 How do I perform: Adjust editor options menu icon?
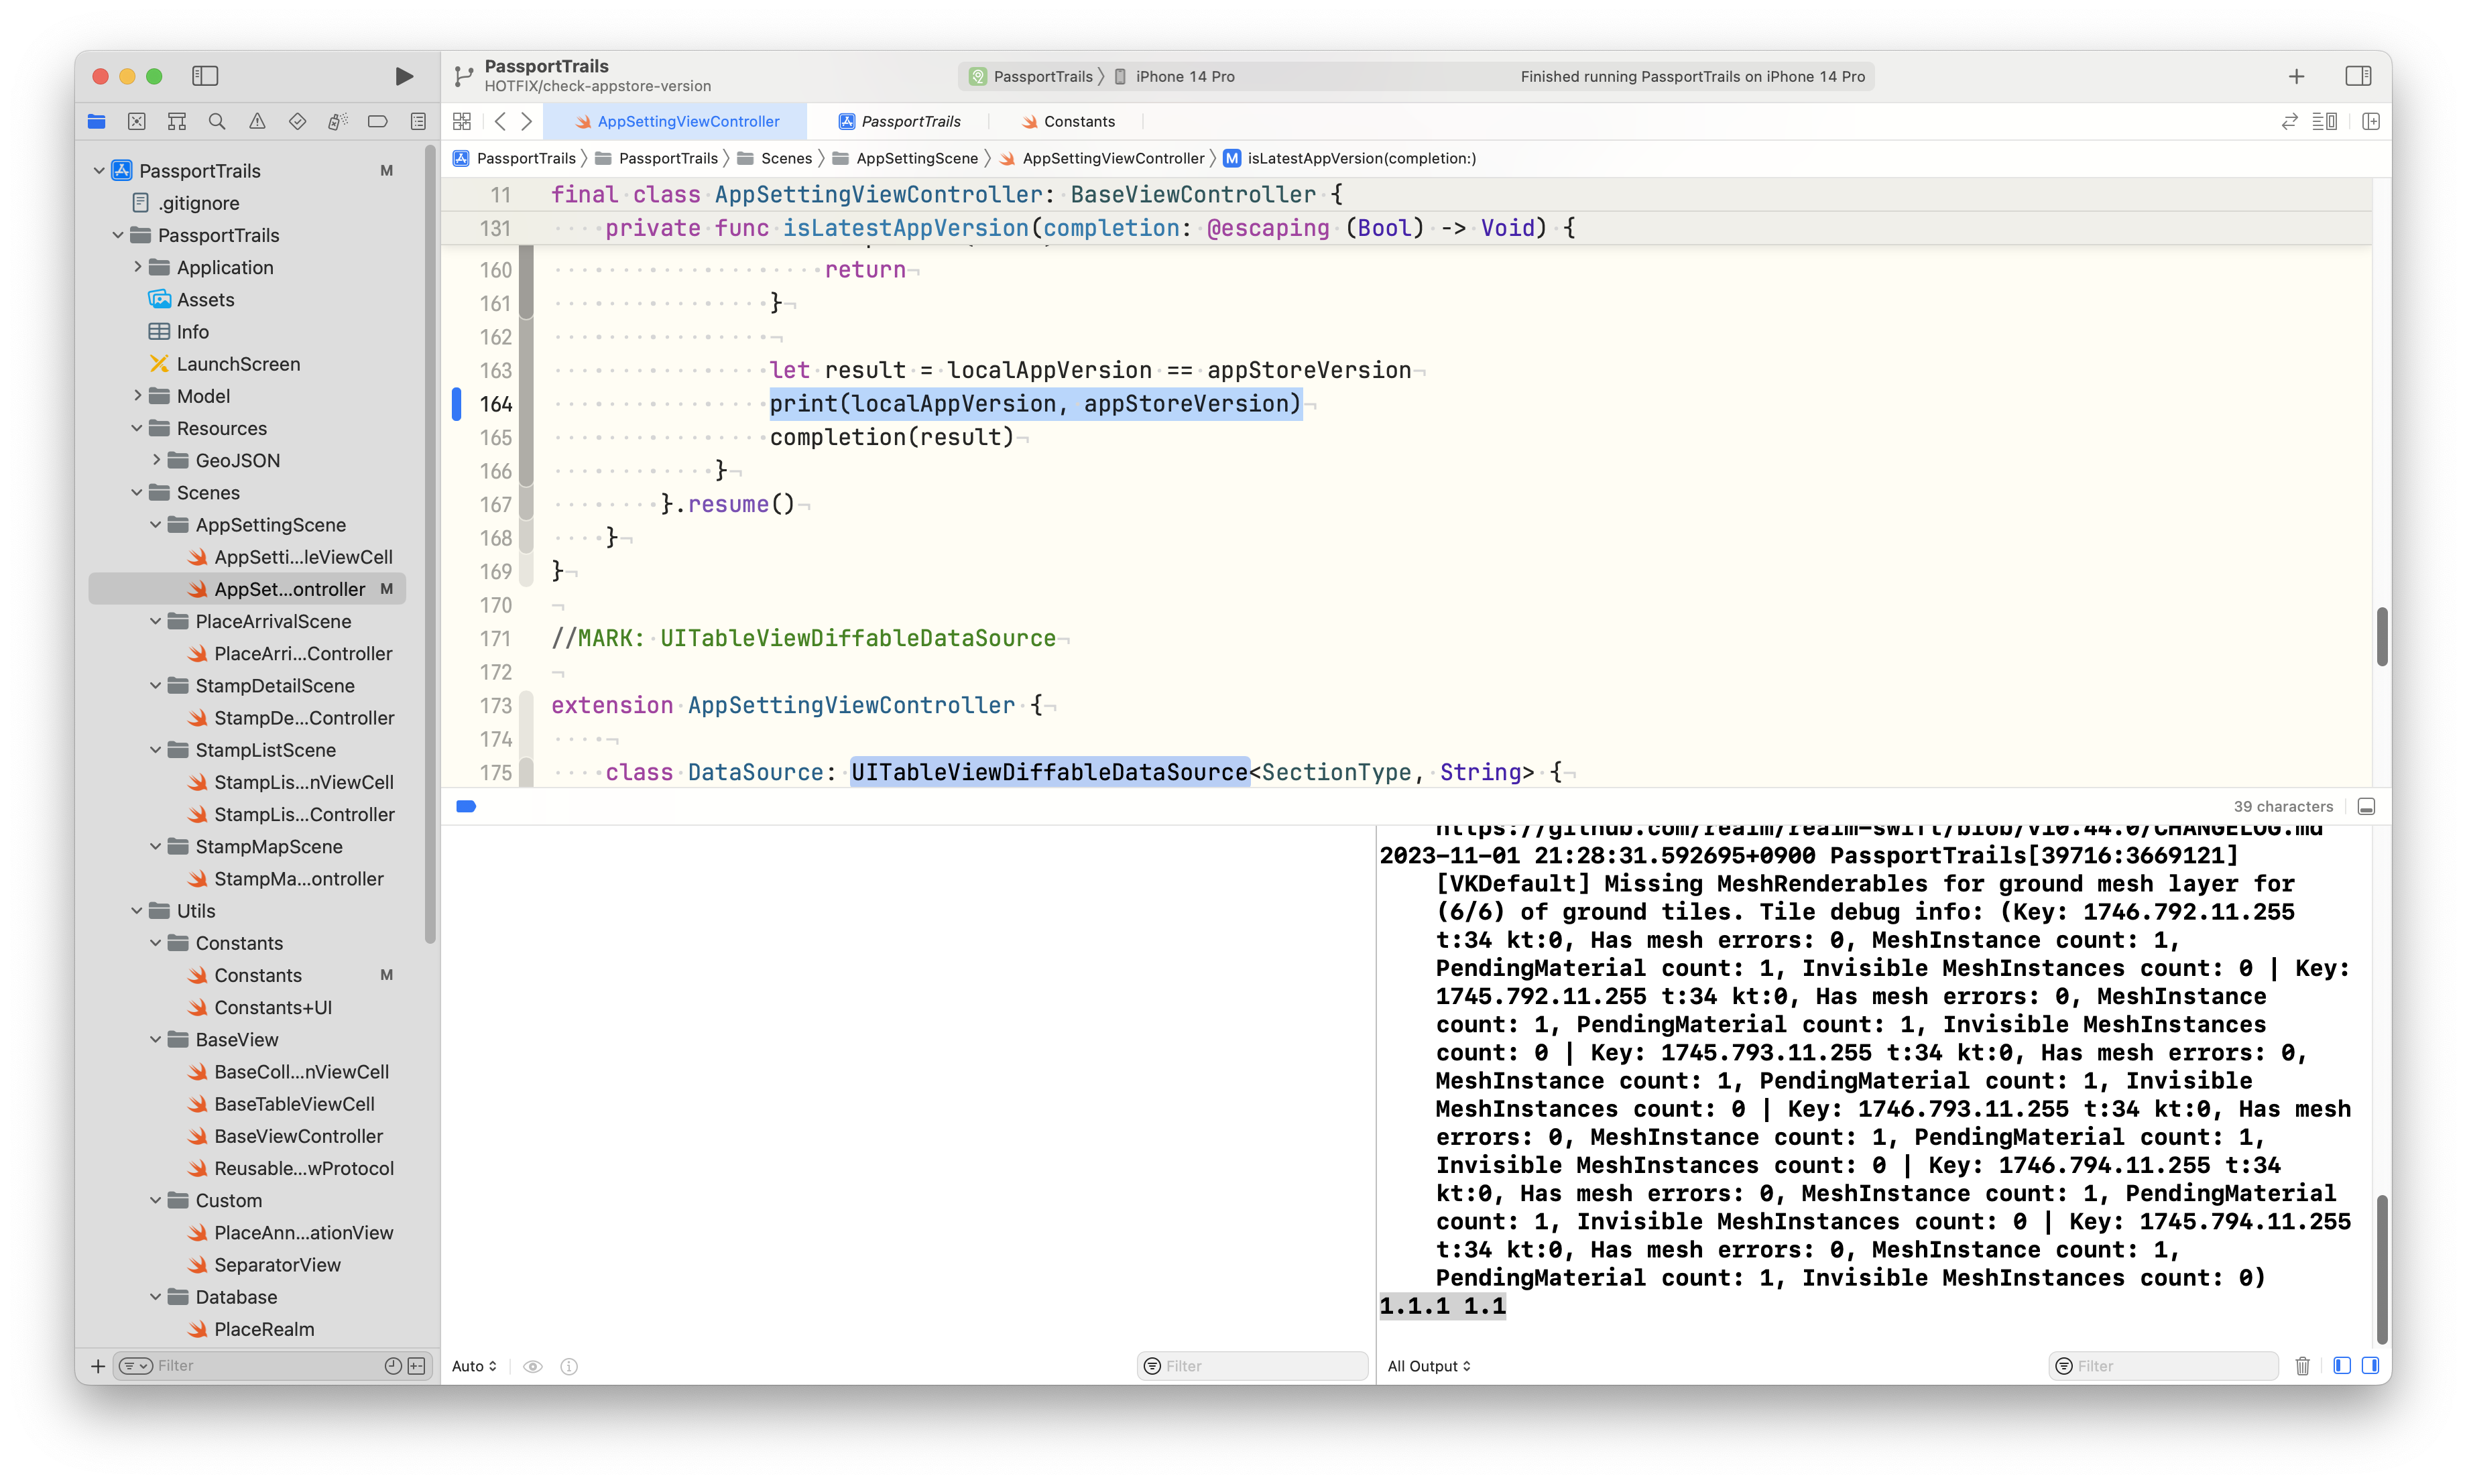[x=2325, y=121]
